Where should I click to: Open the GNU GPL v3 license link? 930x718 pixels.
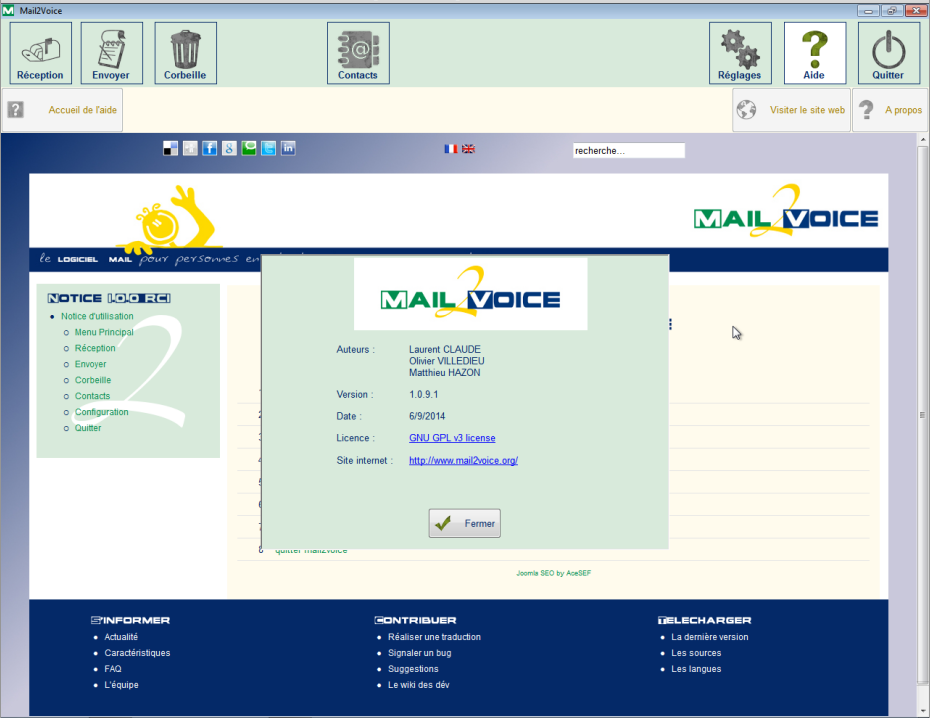point(452,438)
